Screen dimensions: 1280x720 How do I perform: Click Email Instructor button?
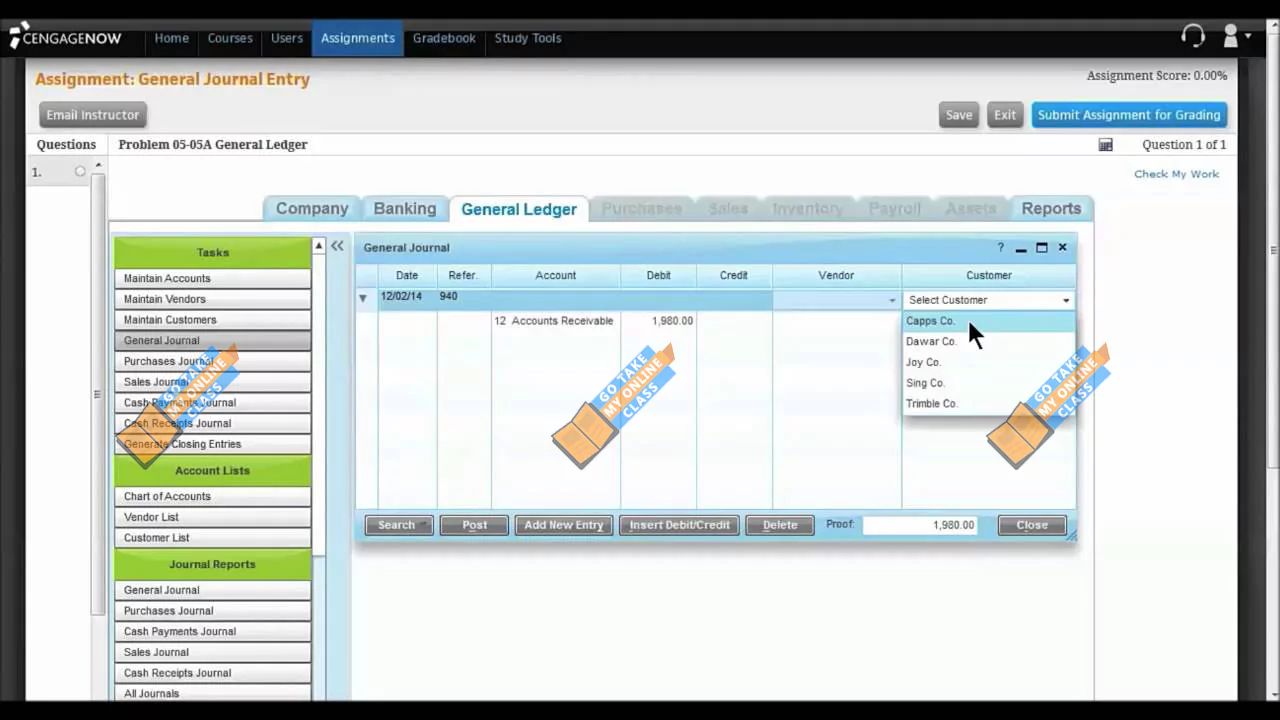click(x=93, y=115)
